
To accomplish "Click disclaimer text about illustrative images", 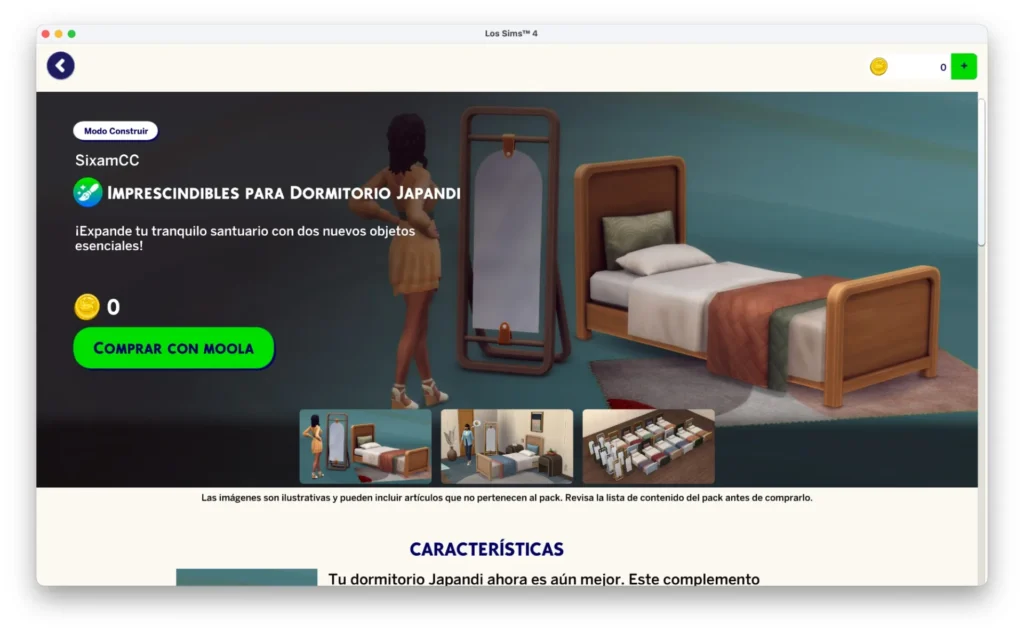I will tap(507, 498).
